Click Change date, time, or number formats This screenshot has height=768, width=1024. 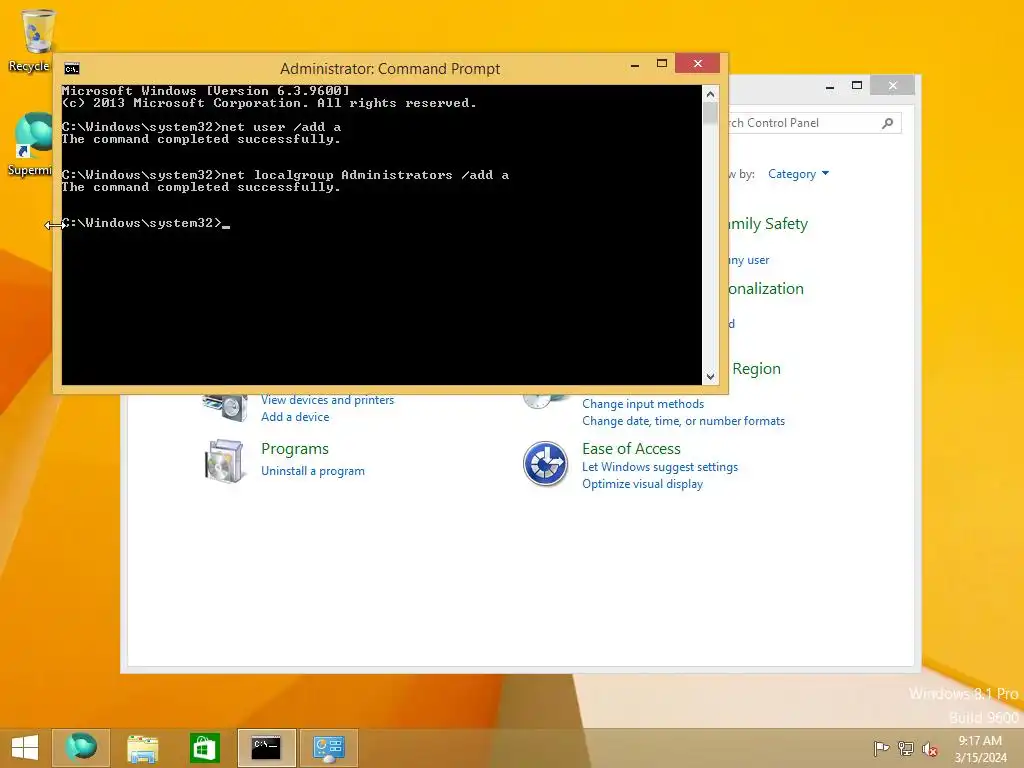(x=683, y=421)
